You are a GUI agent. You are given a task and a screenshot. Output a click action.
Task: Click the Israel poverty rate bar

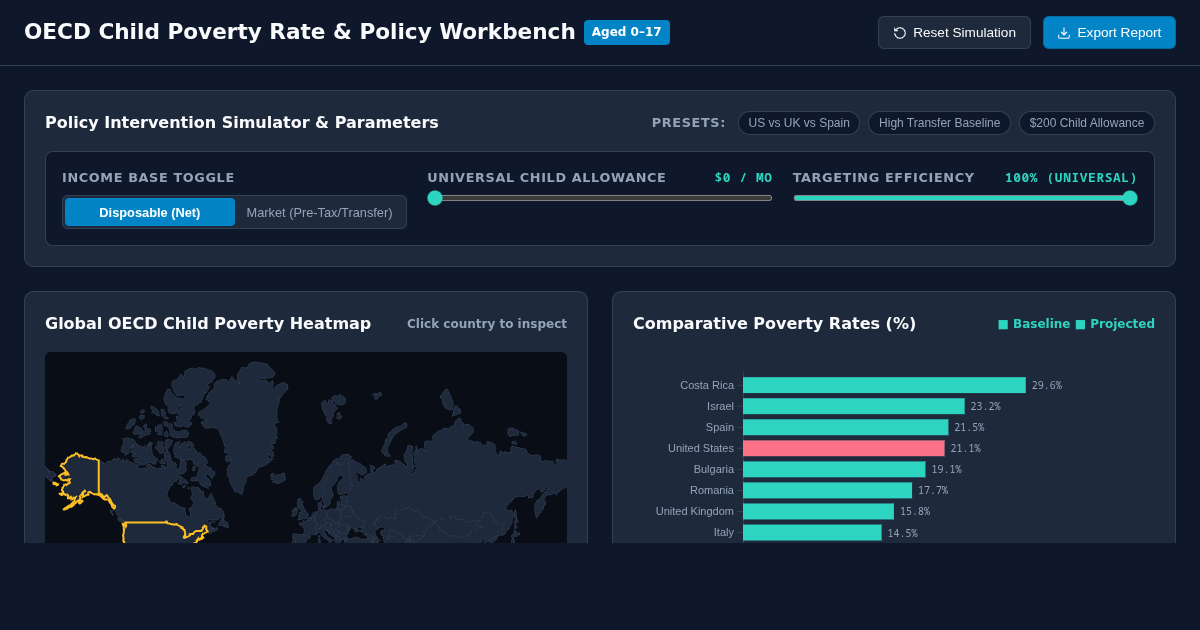pyautogui.click(x=854, y=406)
